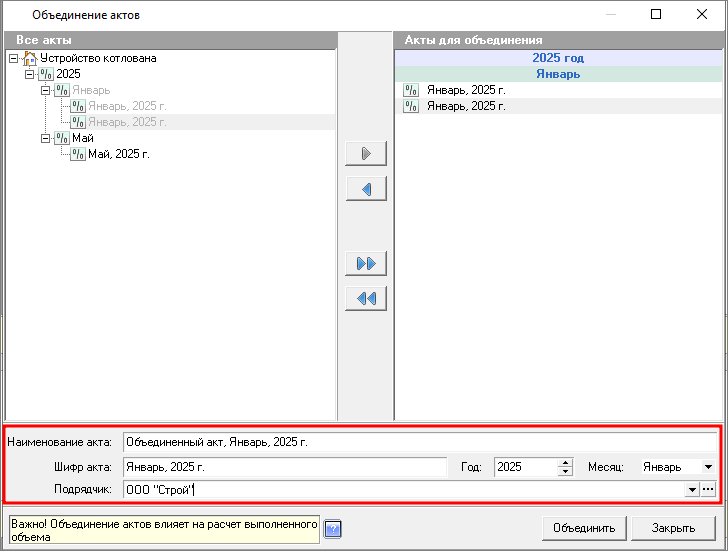Open the Месяц dropdown list
Image resolution: width=728 pixels, height=551 pixels.
708,467
